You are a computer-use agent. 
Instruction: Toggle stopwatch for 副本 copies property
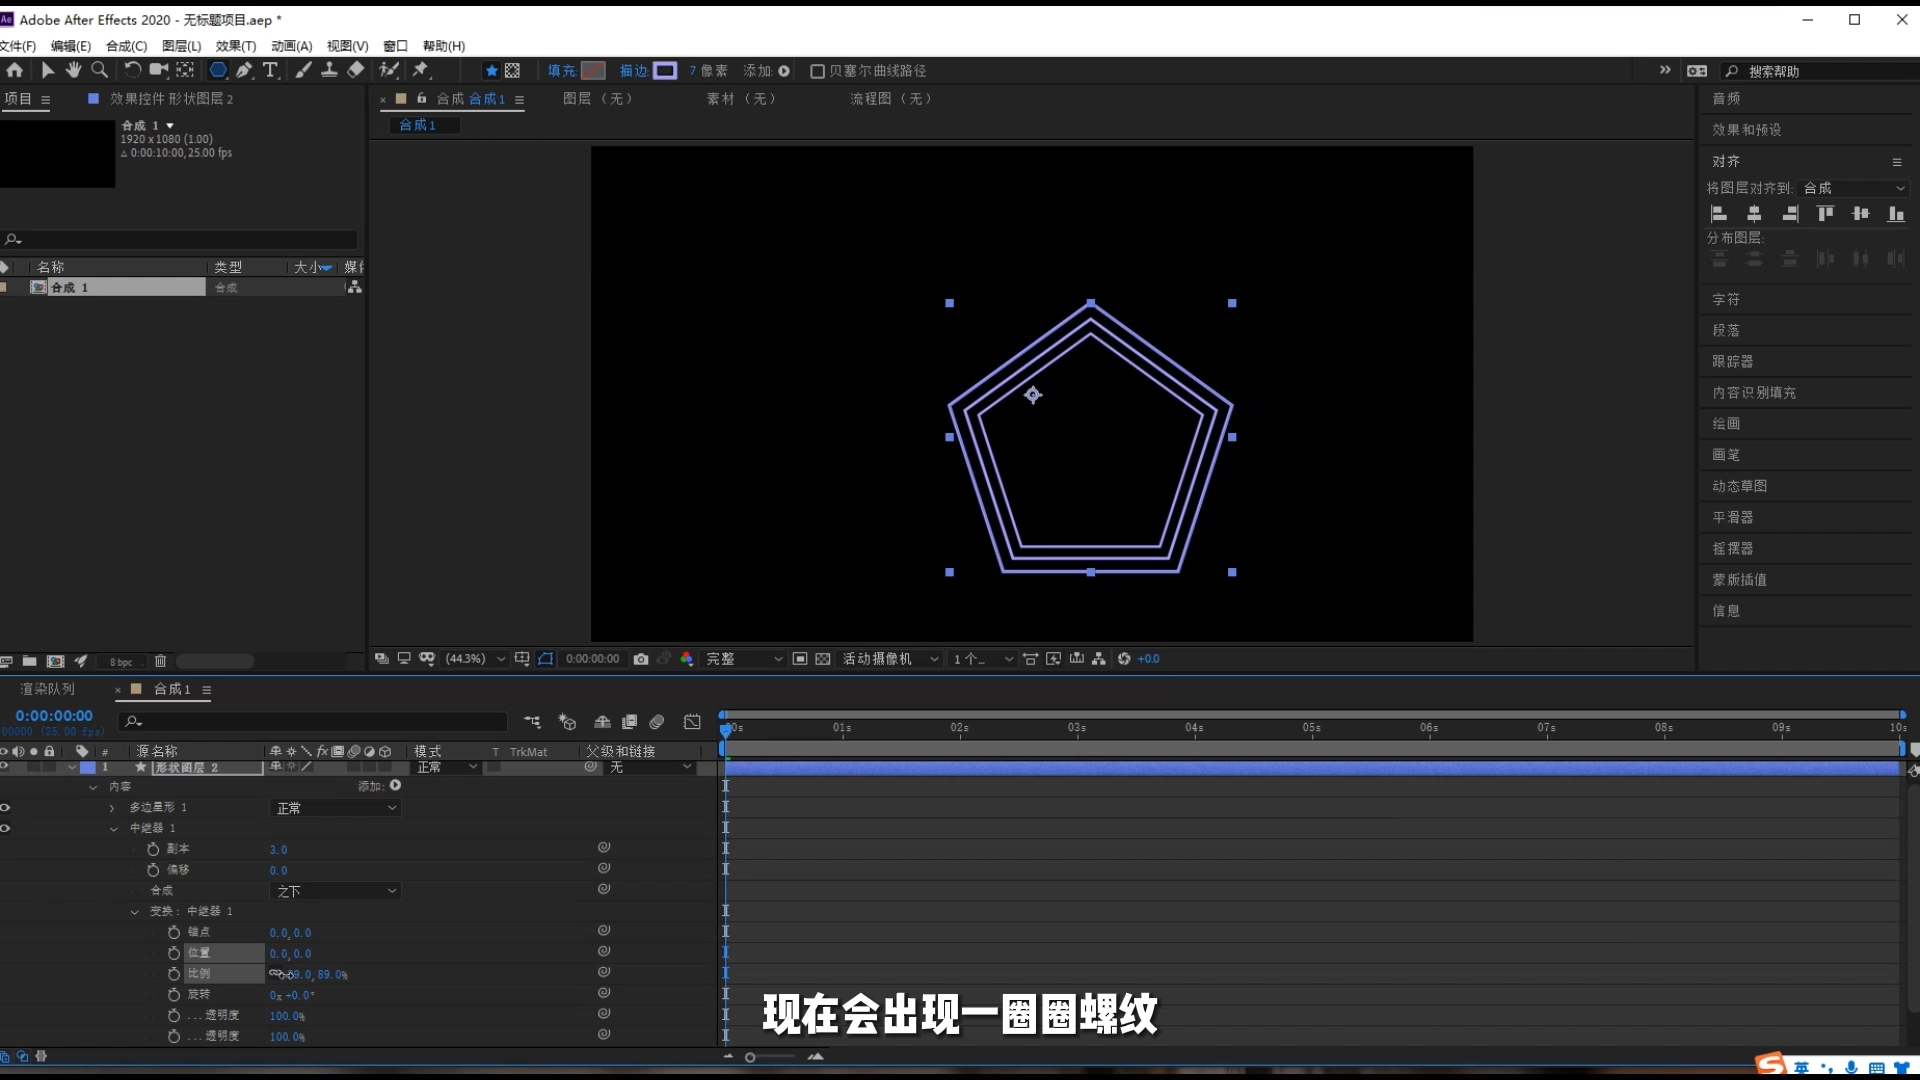coord(153,849)
